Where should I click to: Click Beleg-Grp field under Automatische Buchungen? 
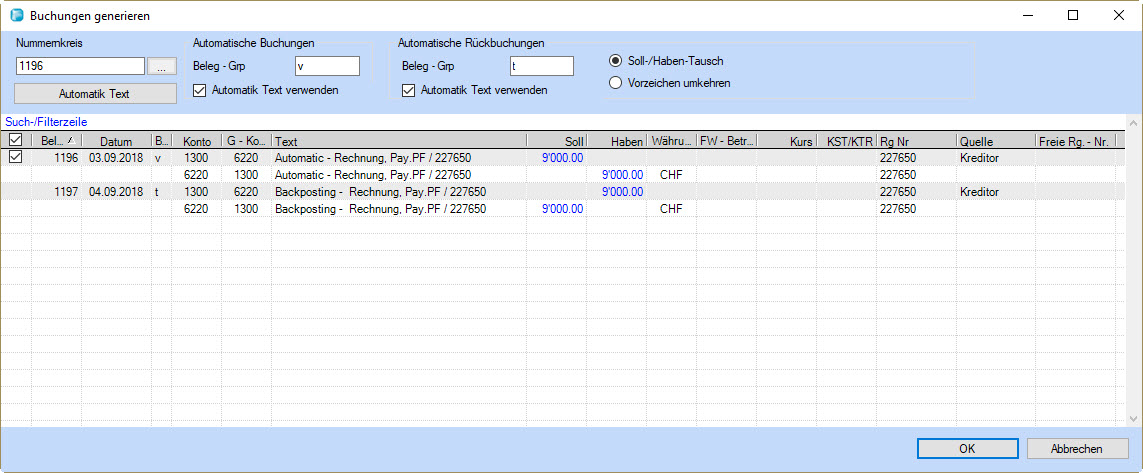click(326, 66)
